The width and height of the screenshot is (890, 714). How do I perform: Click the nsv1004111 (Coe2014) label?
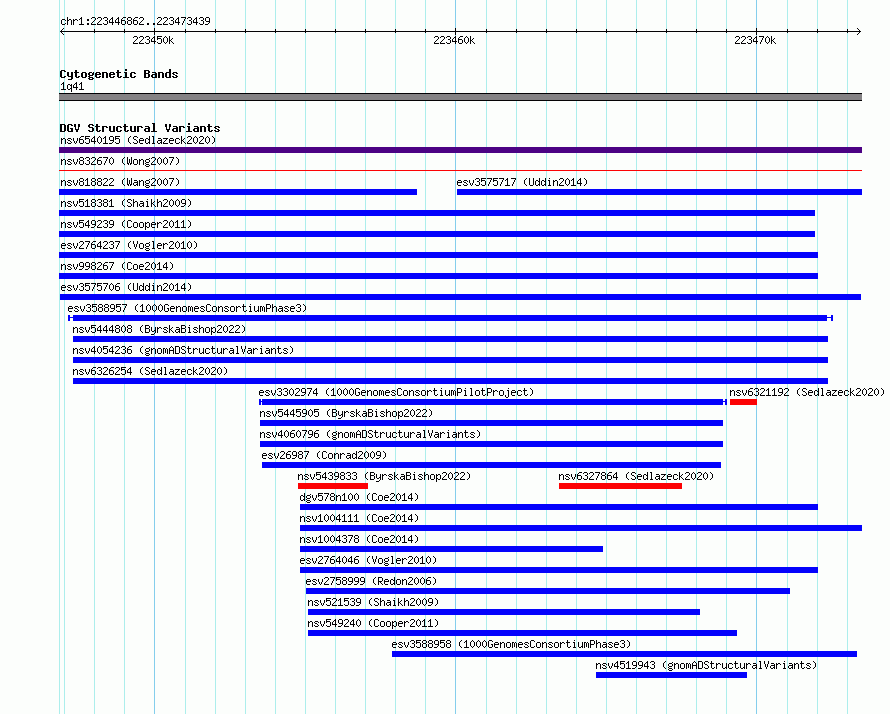pyautogui.click(x=359, y=518)
